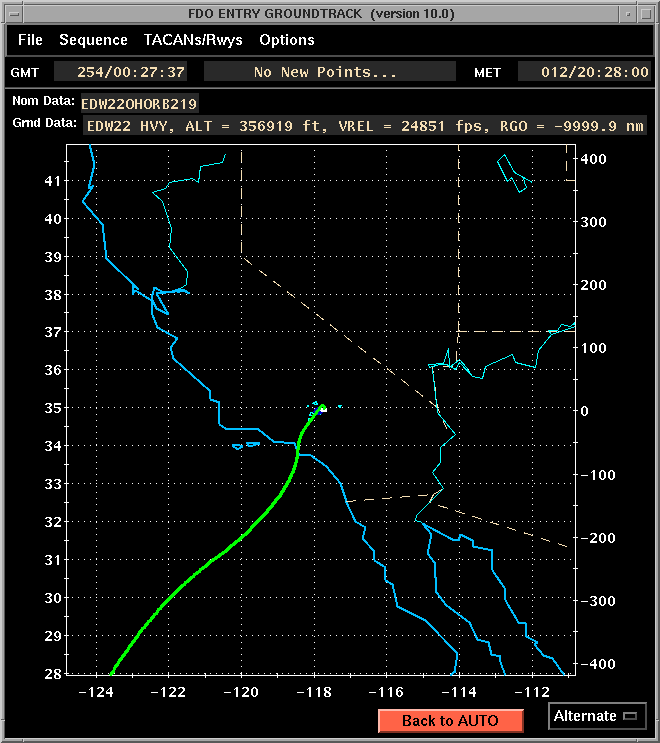Open the Sequence menu
Screen dimensions: 660x743
pos(93,40)
